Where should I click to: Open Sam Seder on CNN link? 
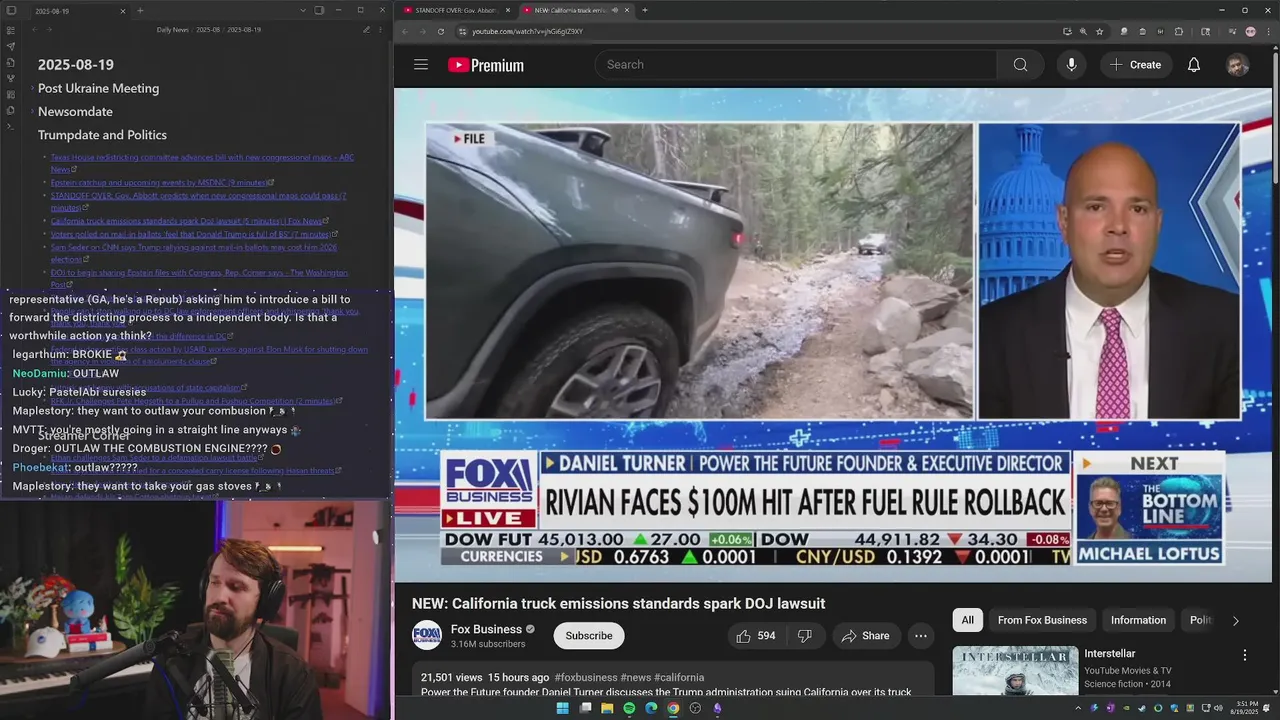tap(194, 252)
